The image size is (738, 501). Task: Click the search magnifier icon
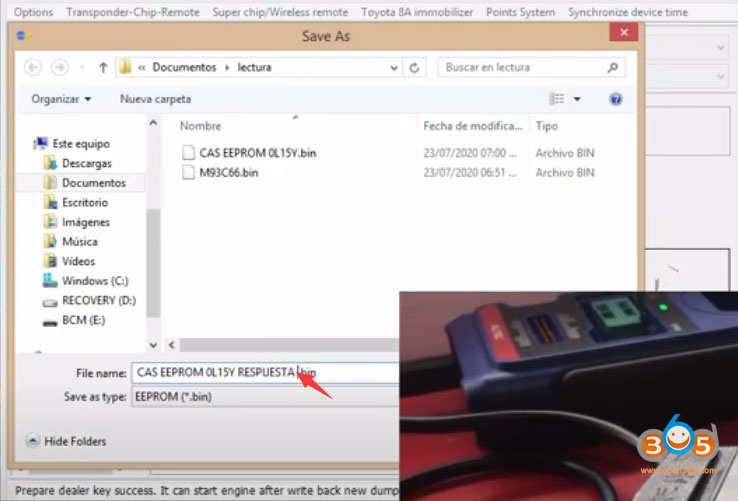pos(614,68)
